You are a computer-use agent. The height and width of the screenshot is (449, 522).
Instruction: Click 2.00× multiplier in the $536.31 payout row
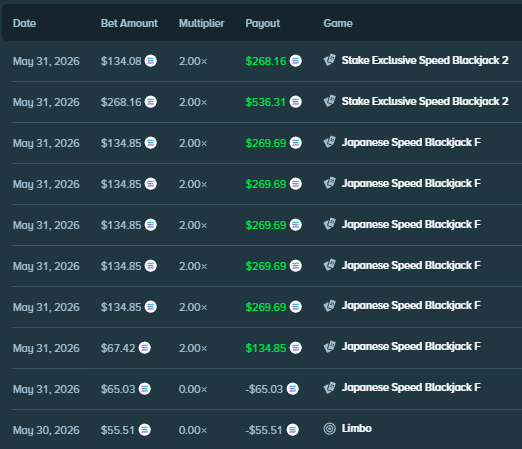[x=193, y=102]
